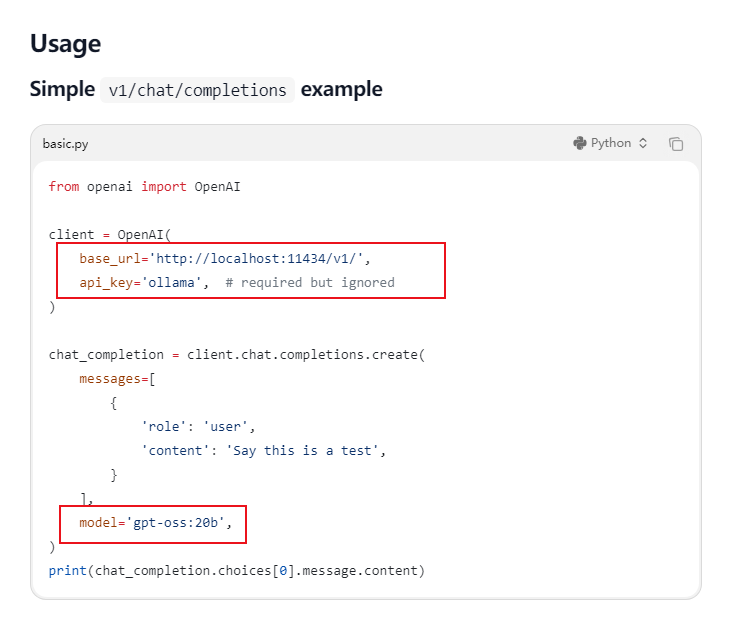This screenshot has width=738, height=631.
Task: Click the base_url localhost string
Action: tap(259, 259)
